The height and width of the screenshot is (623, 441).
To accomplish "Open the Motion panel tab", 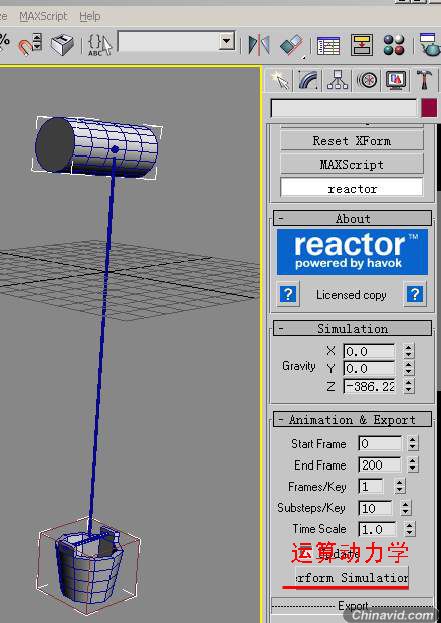I will (x=366, y=81).
